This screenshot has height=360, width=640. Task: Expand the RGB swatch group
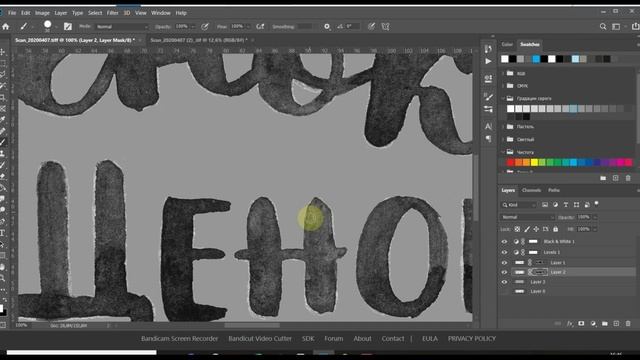click(503, 73)
